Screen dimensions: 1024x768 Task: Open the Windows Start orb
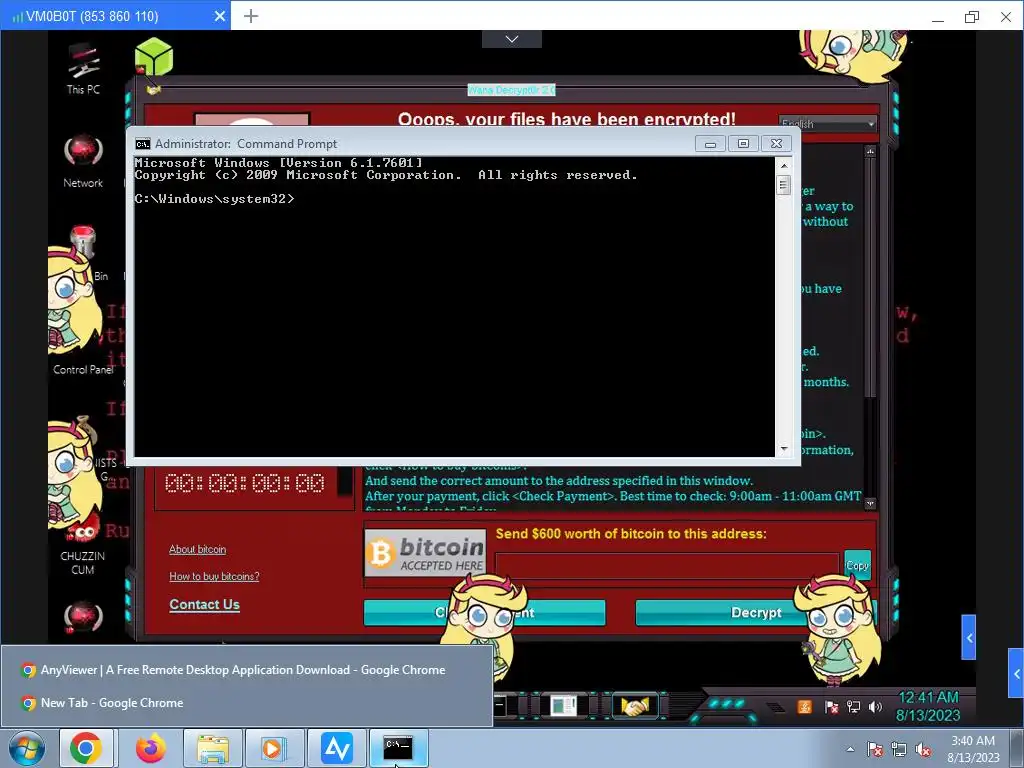[x=26, y=748]
